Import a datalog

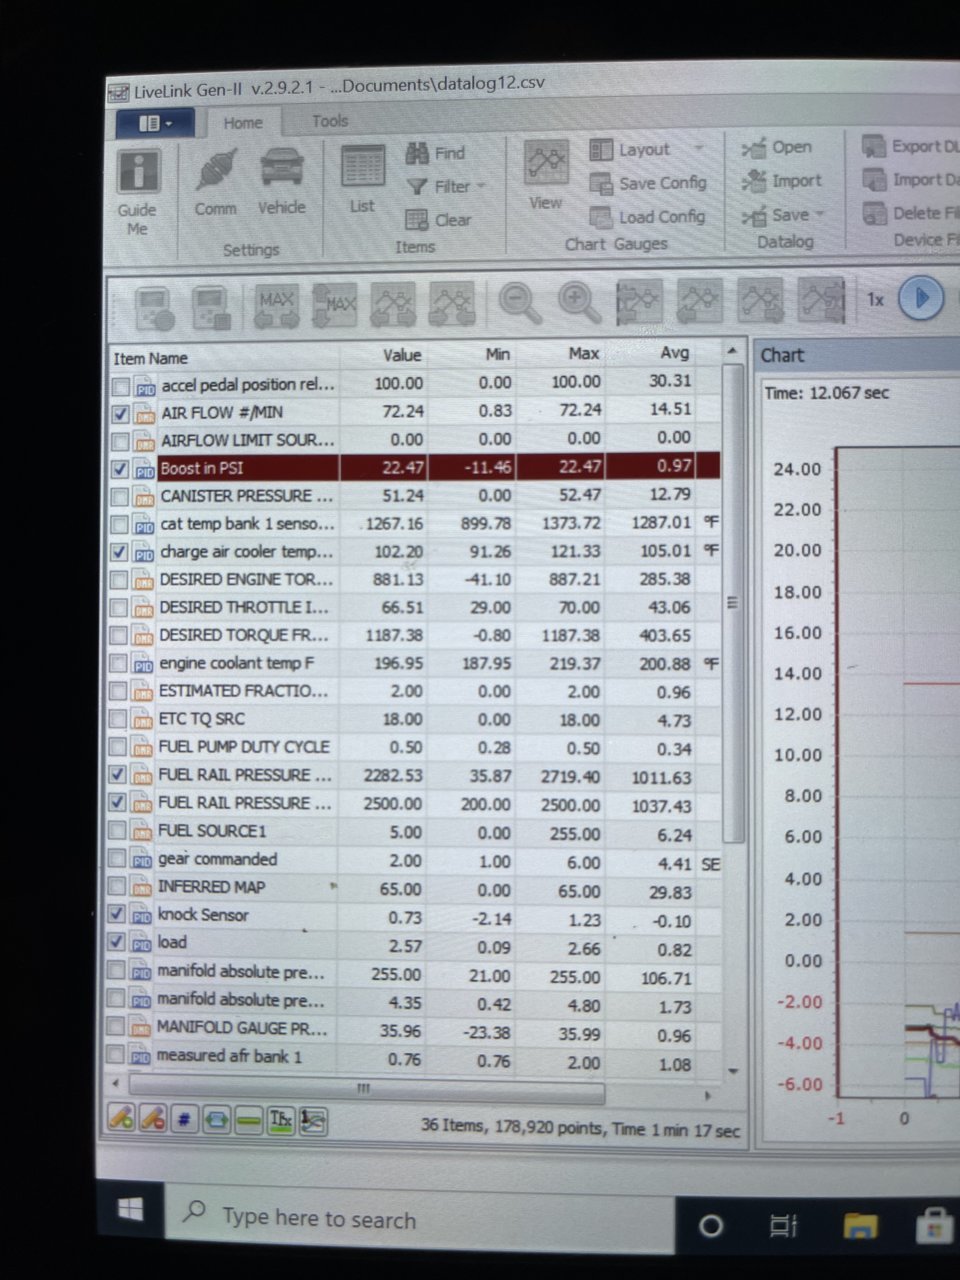click(782, 181)
